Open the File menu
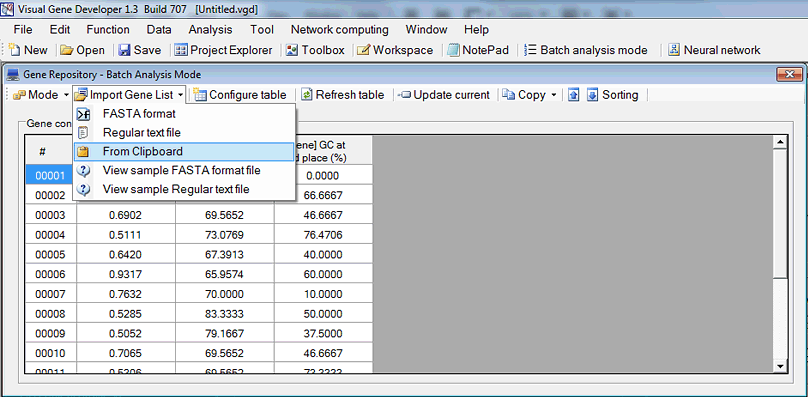This screenshot has width=808, height=397. (x=23, y=29)
